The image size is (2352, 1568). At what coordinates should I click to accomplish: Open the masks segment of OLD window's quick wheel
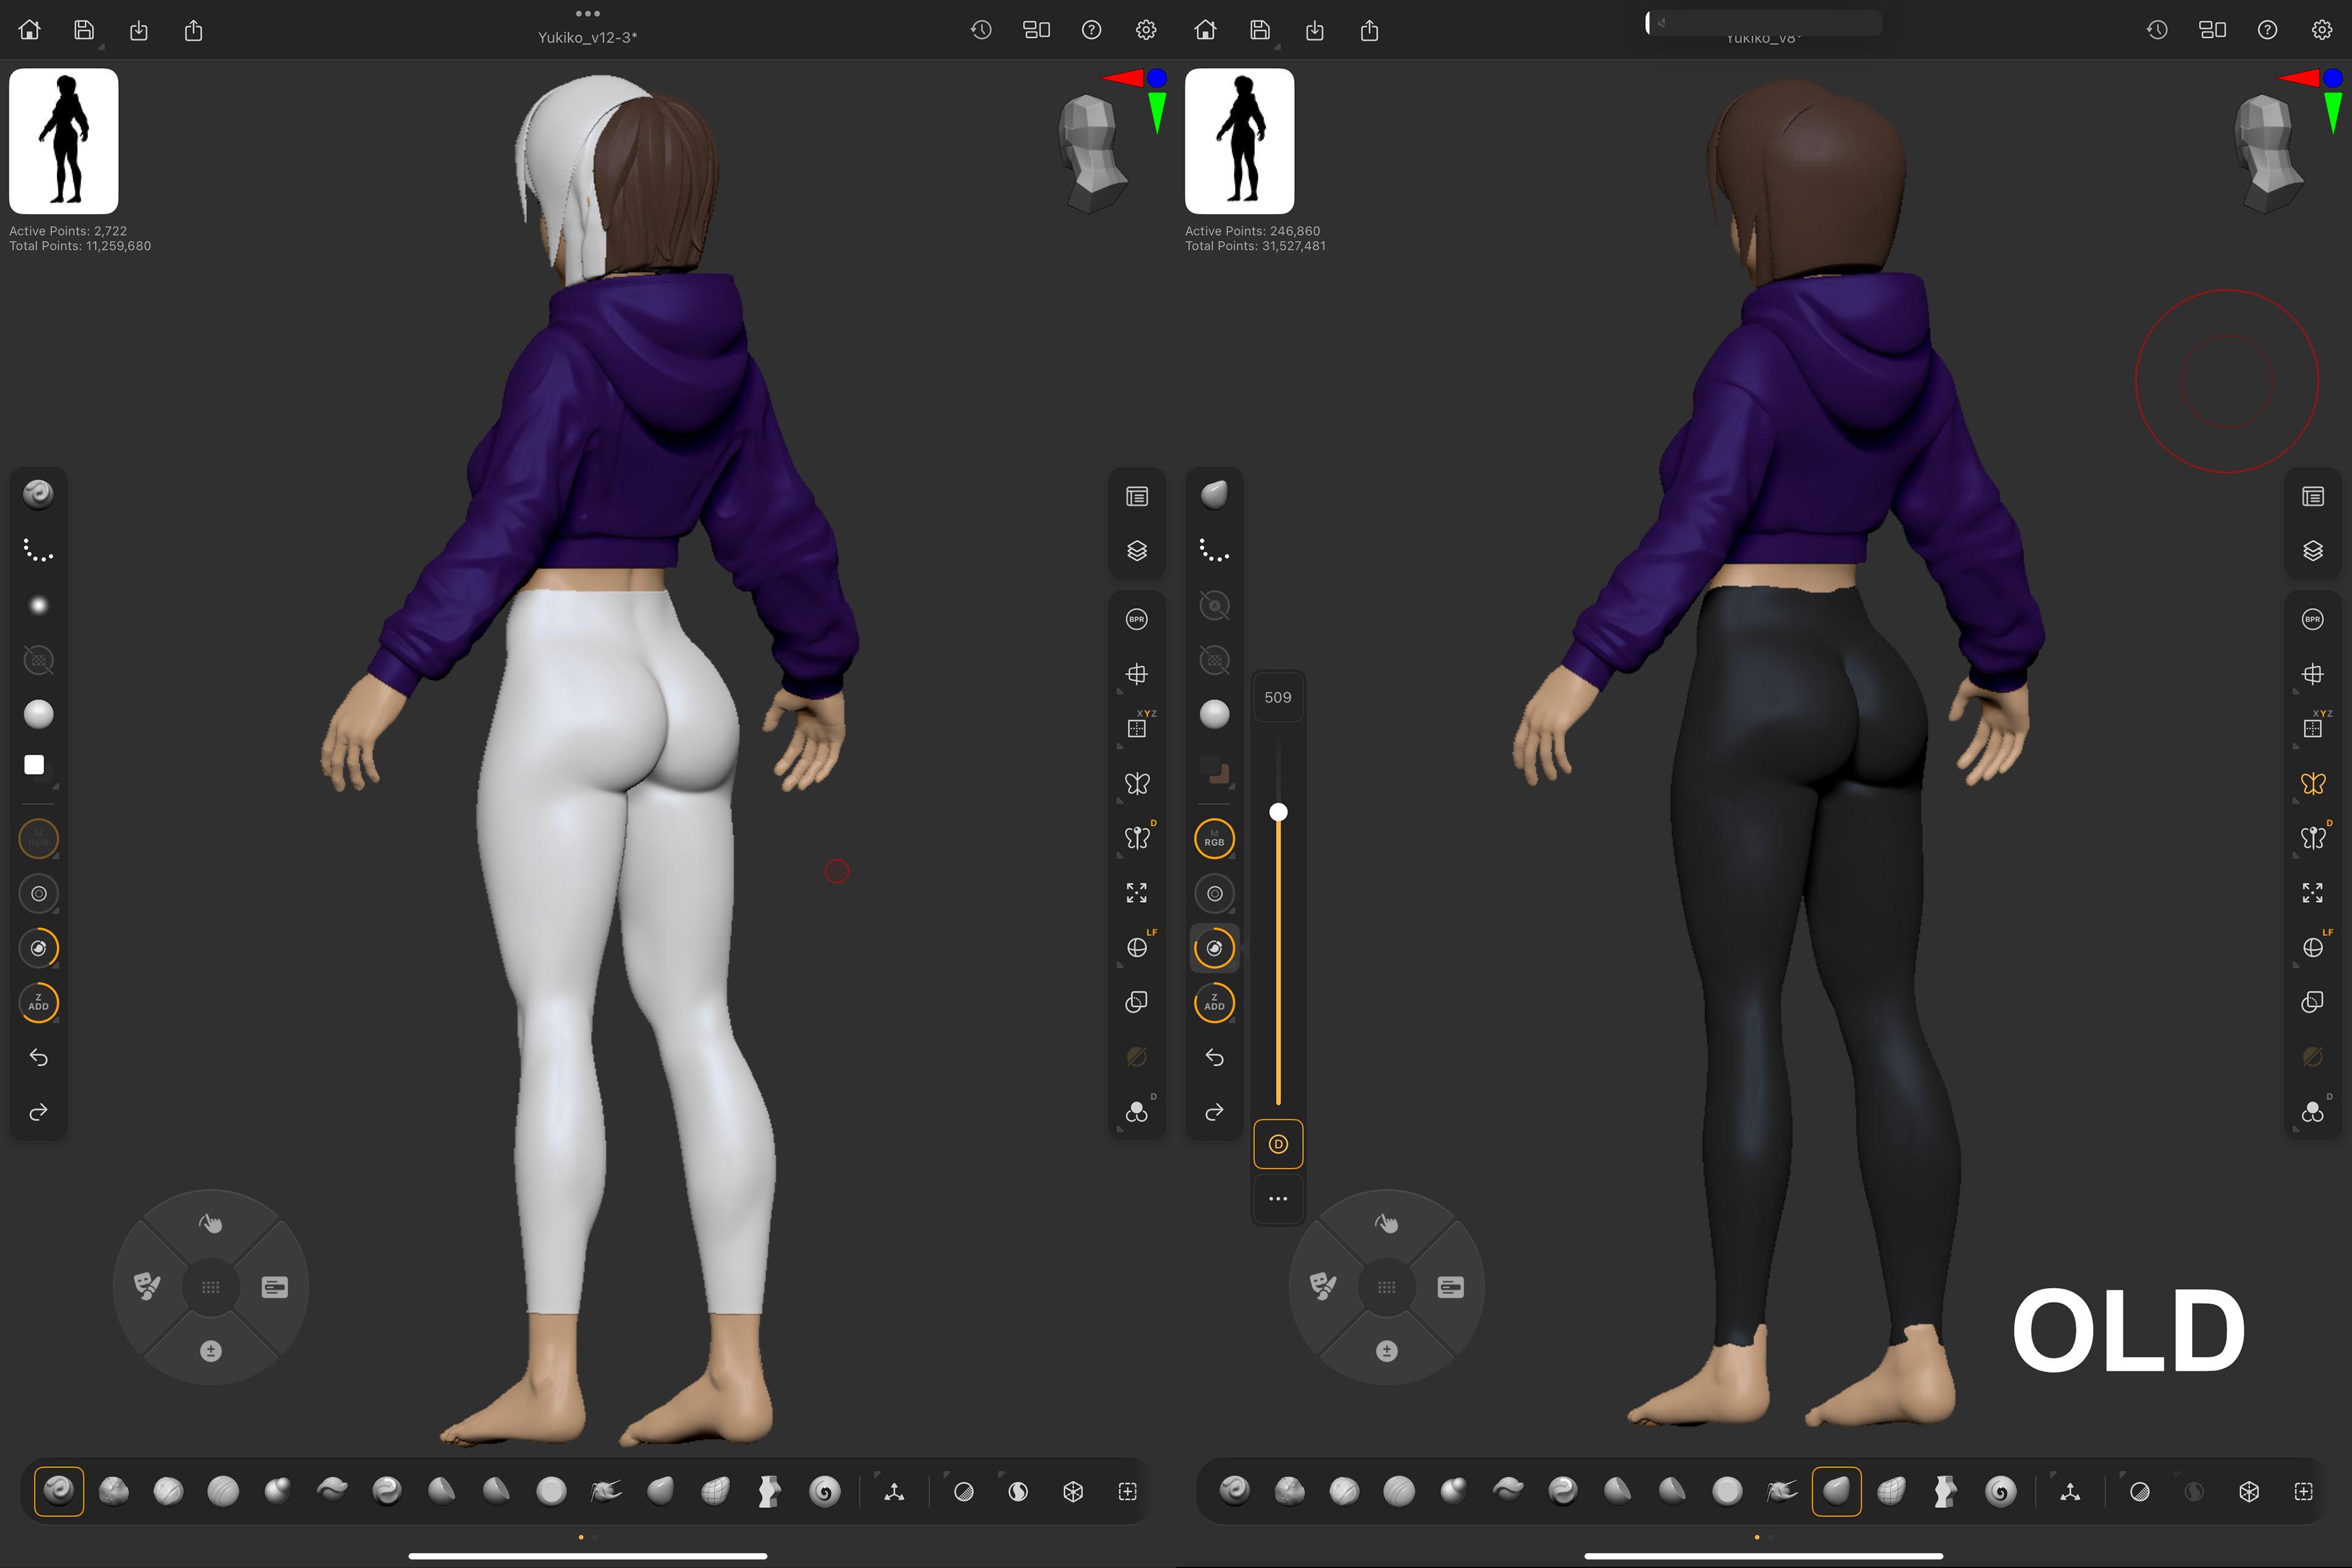[x=1322, y=1286]
